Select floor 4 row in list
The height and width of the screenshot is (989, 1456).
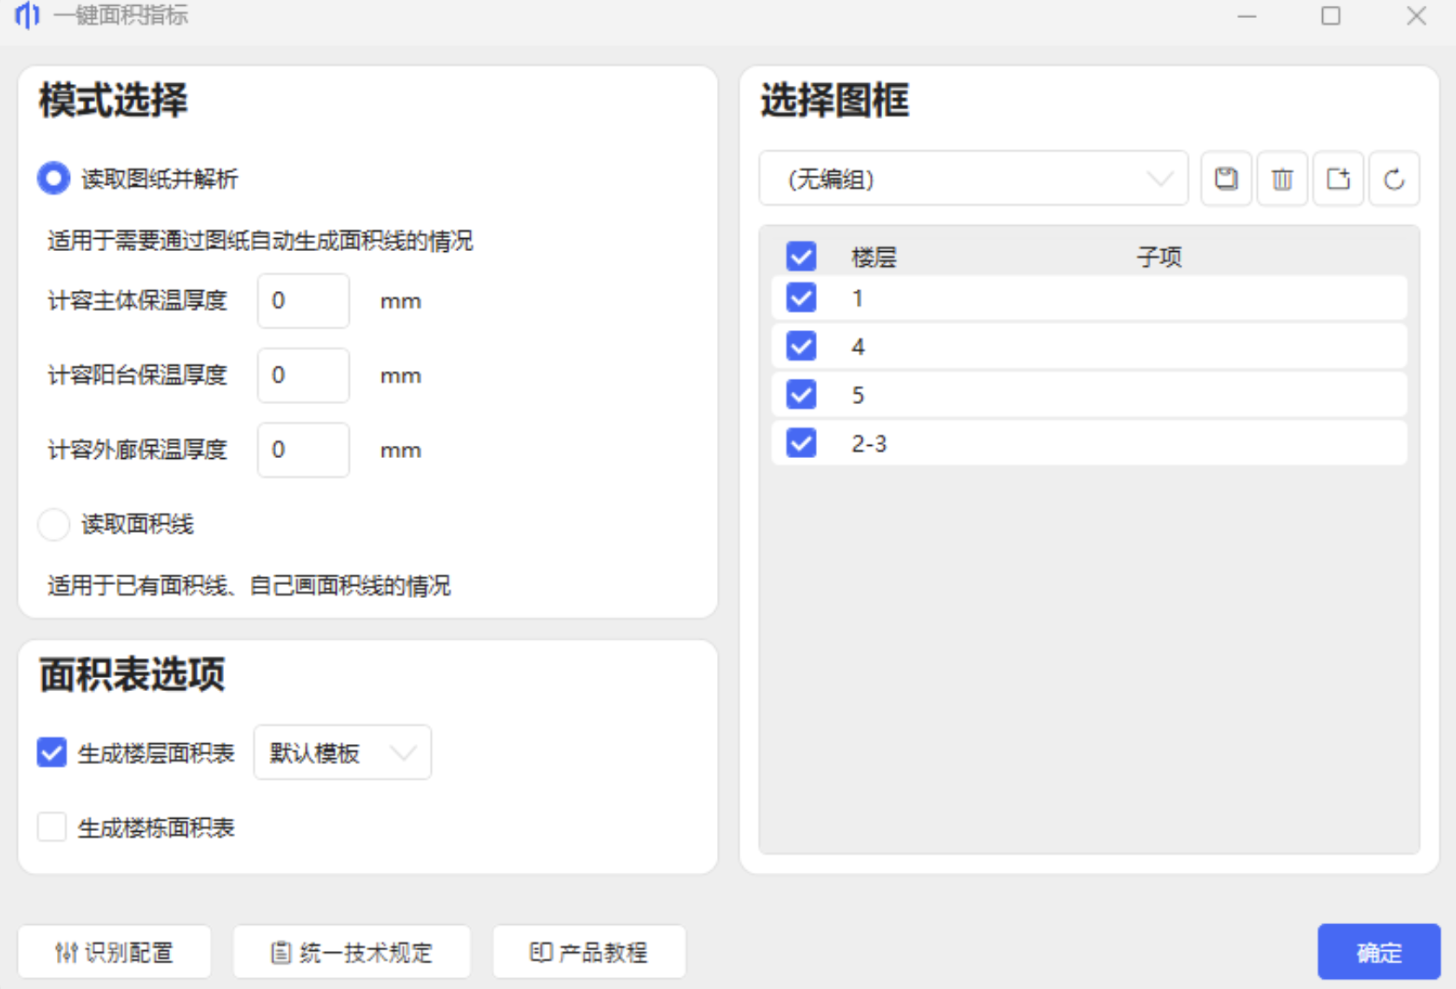point(1100,347)
